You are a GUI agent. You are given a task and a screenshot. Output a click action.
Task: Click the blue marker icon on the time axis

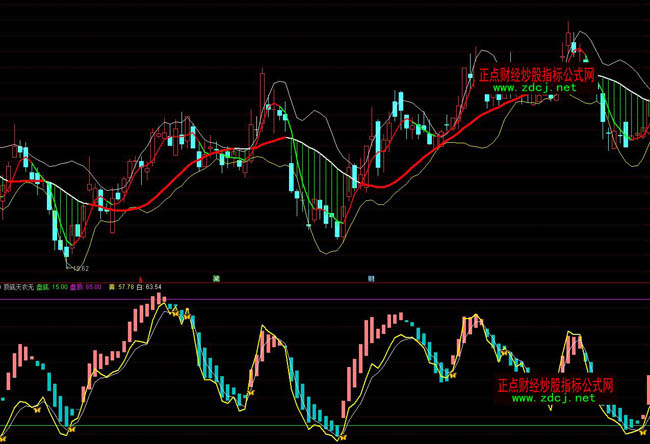point(371,278)
